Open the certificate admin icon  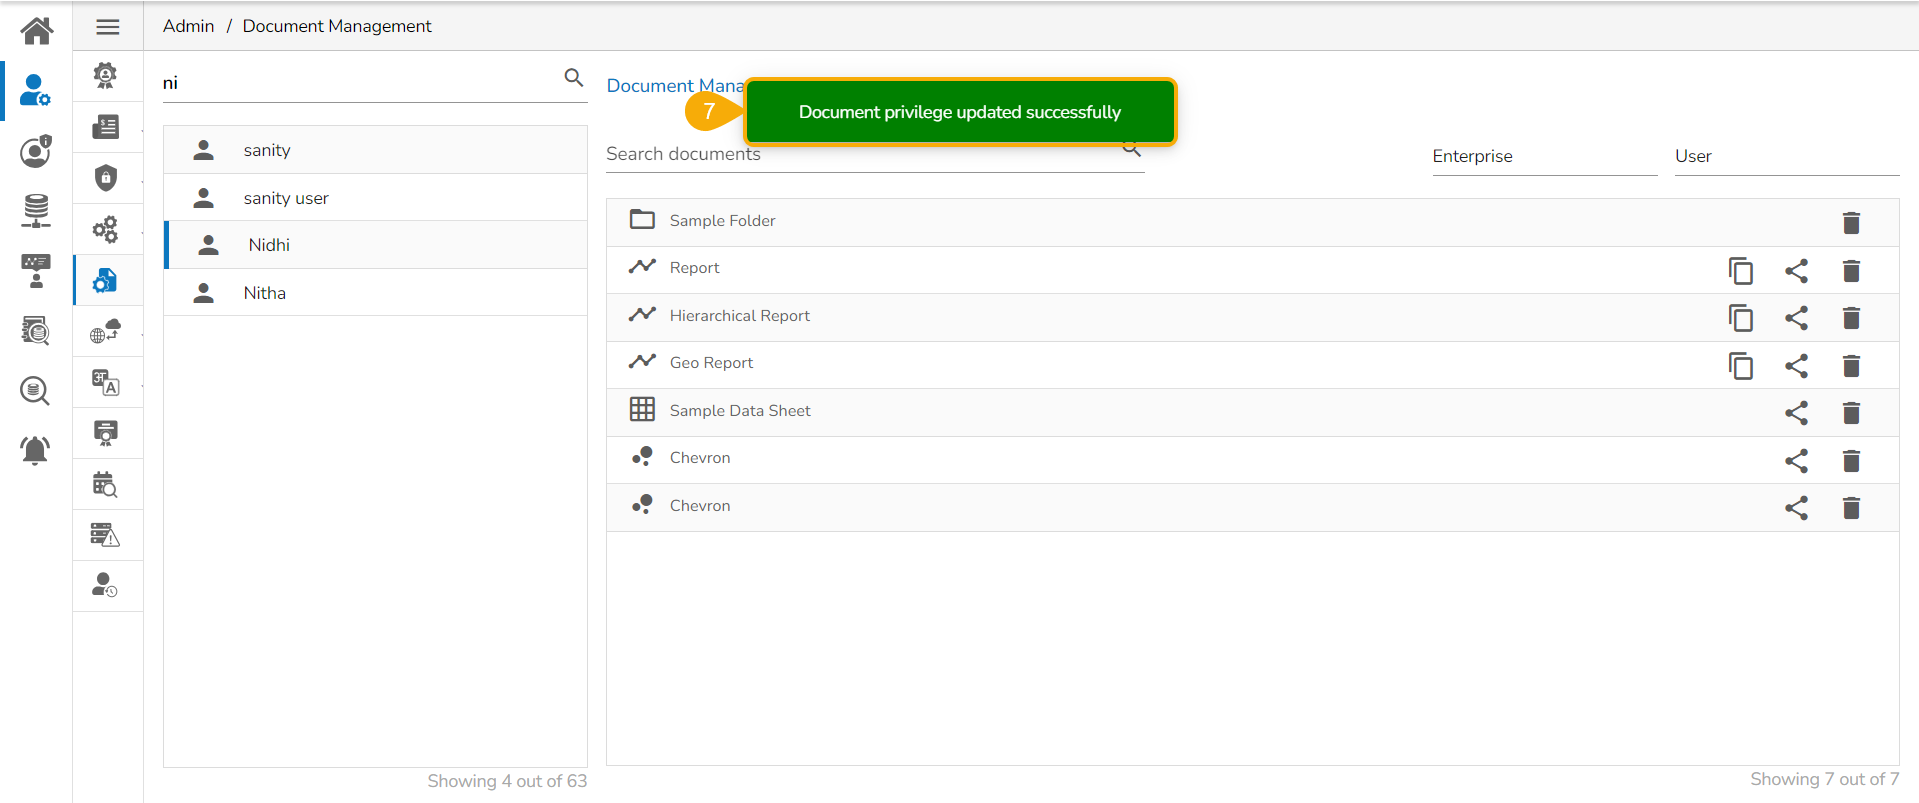pyautogui.click(x=105, y=433)
